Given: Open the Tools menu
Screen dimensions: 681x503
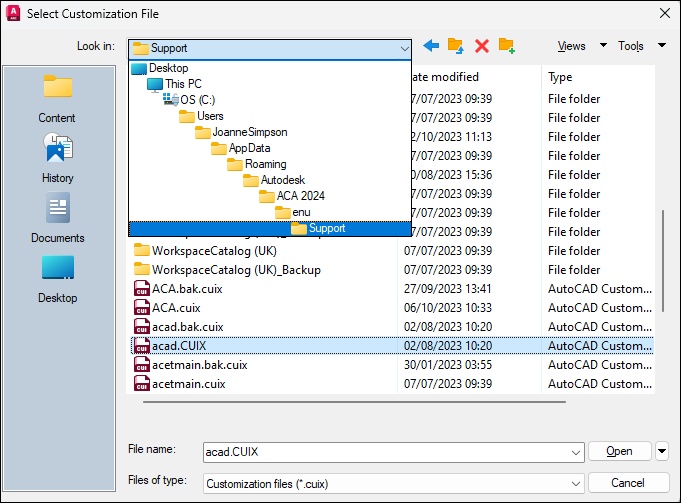Looking at the screenshot, I should (631, 46).
